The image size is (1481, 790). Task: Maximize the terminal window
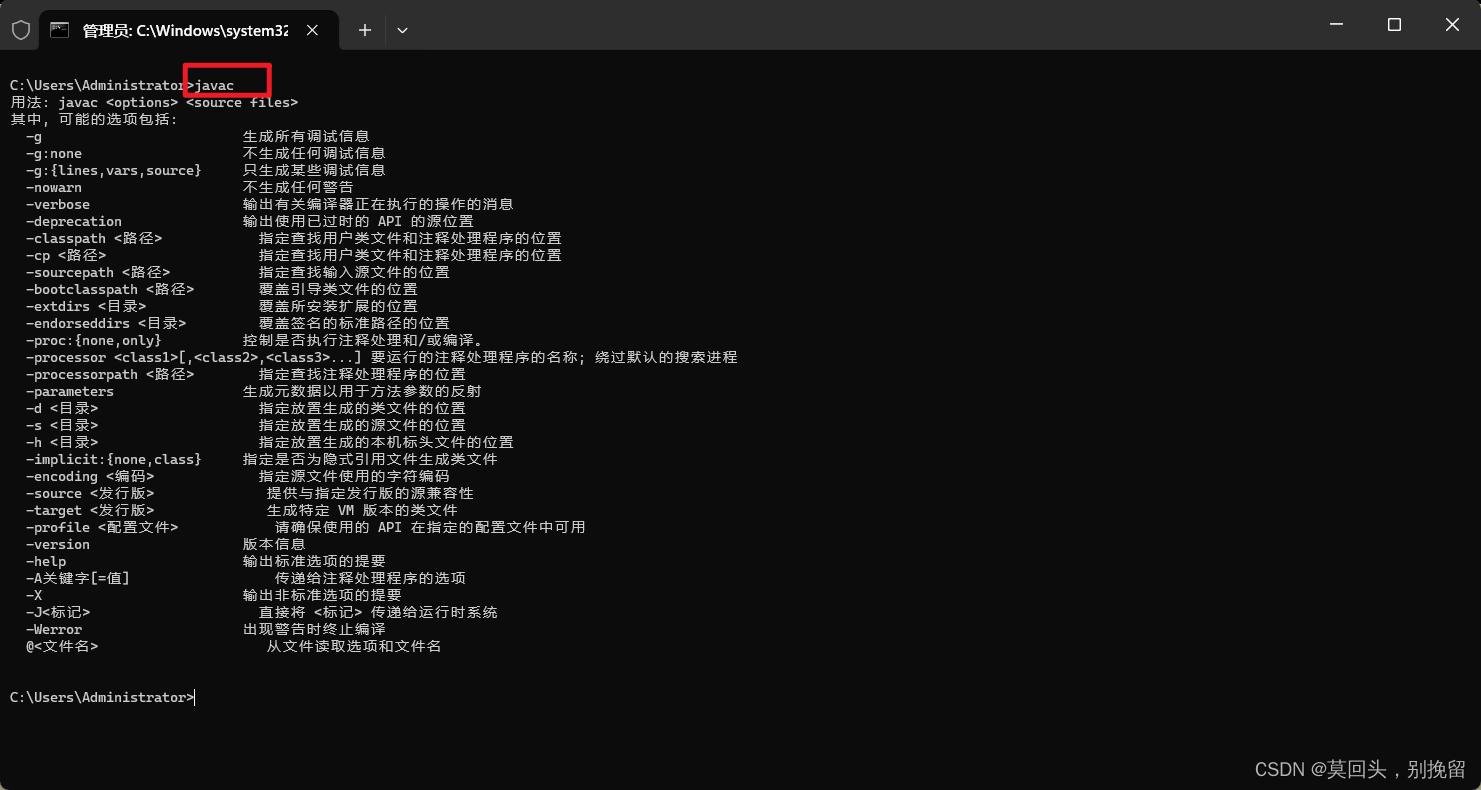(x=1394, y=25)
